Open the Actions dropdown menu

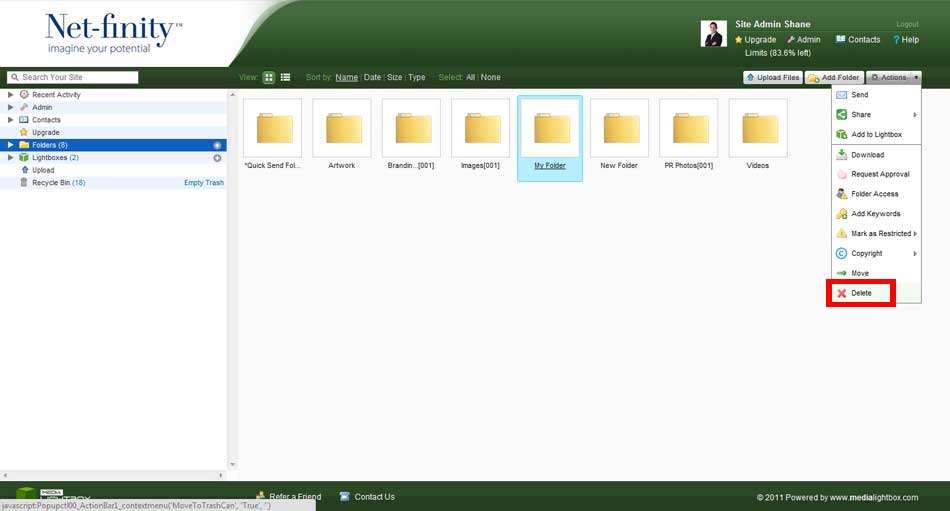pos(893,77)
